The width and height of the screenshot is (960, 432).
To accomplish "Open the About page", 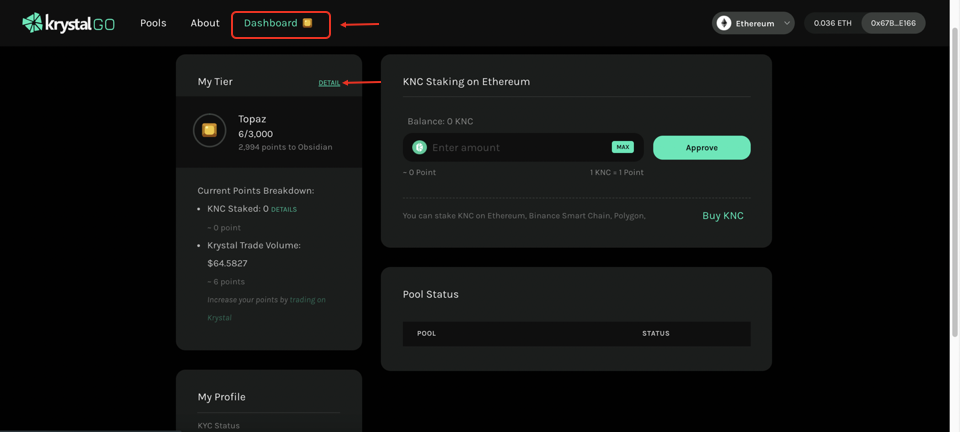I will (x=205, y=23).
